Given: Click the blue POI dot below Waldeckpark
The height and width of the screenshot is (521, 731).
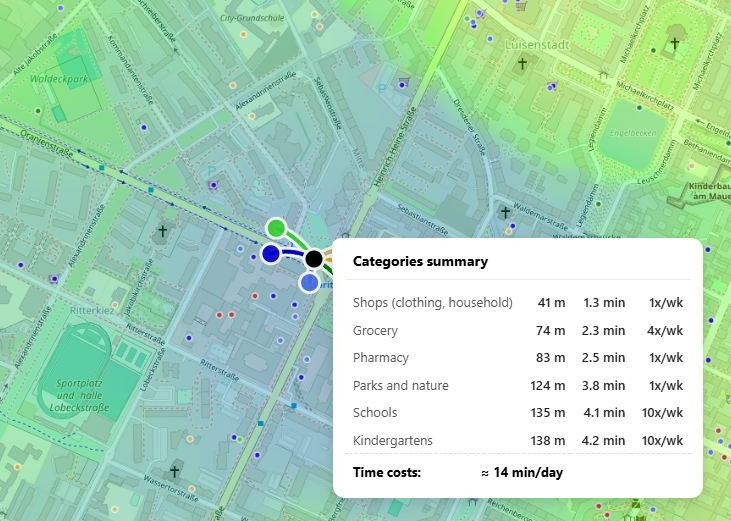Looking at the screenshot, I should tap(144, 127).
